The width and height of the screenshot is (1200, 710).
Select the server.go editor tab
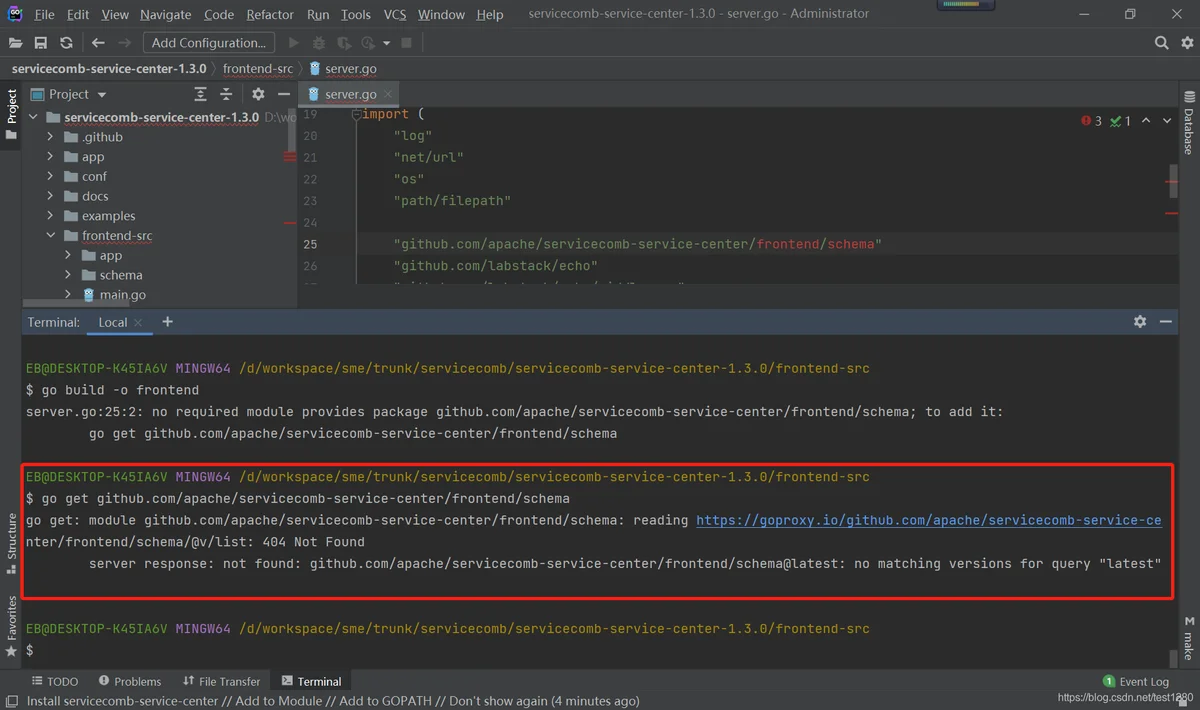(x=350, y=94)
